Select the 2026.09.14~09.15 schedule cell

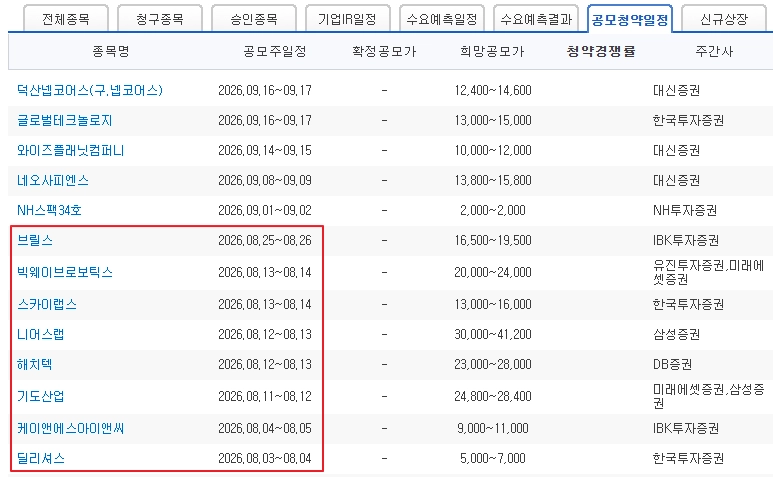(x=265, y=150)
